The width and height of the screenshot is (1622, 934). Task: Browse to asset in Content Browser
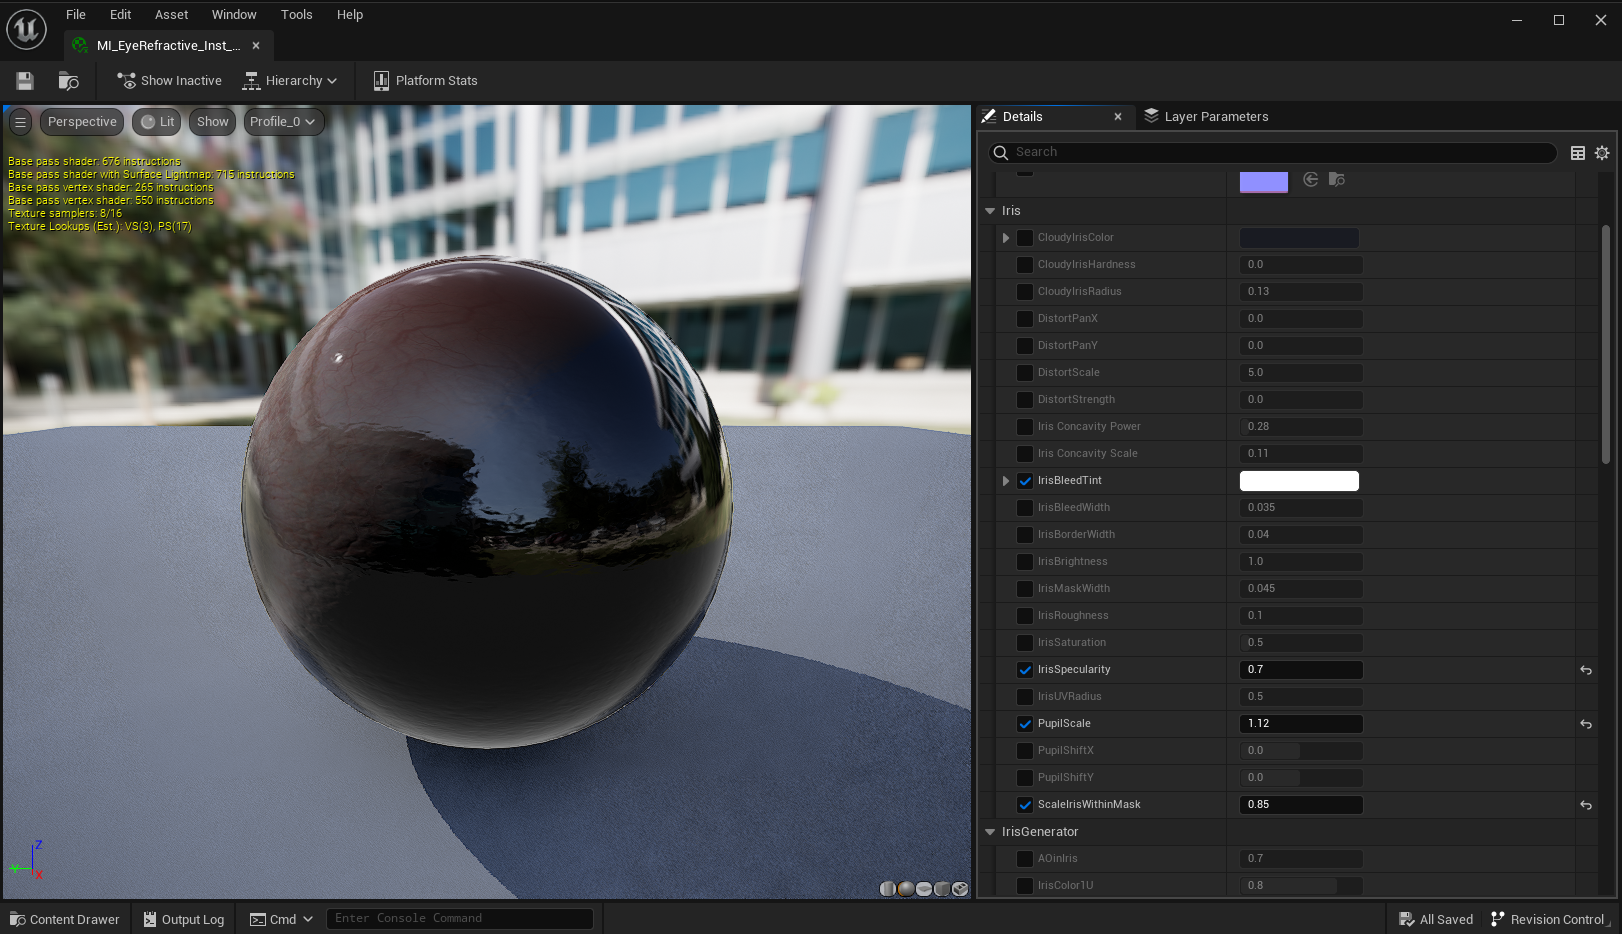(68, 81)
